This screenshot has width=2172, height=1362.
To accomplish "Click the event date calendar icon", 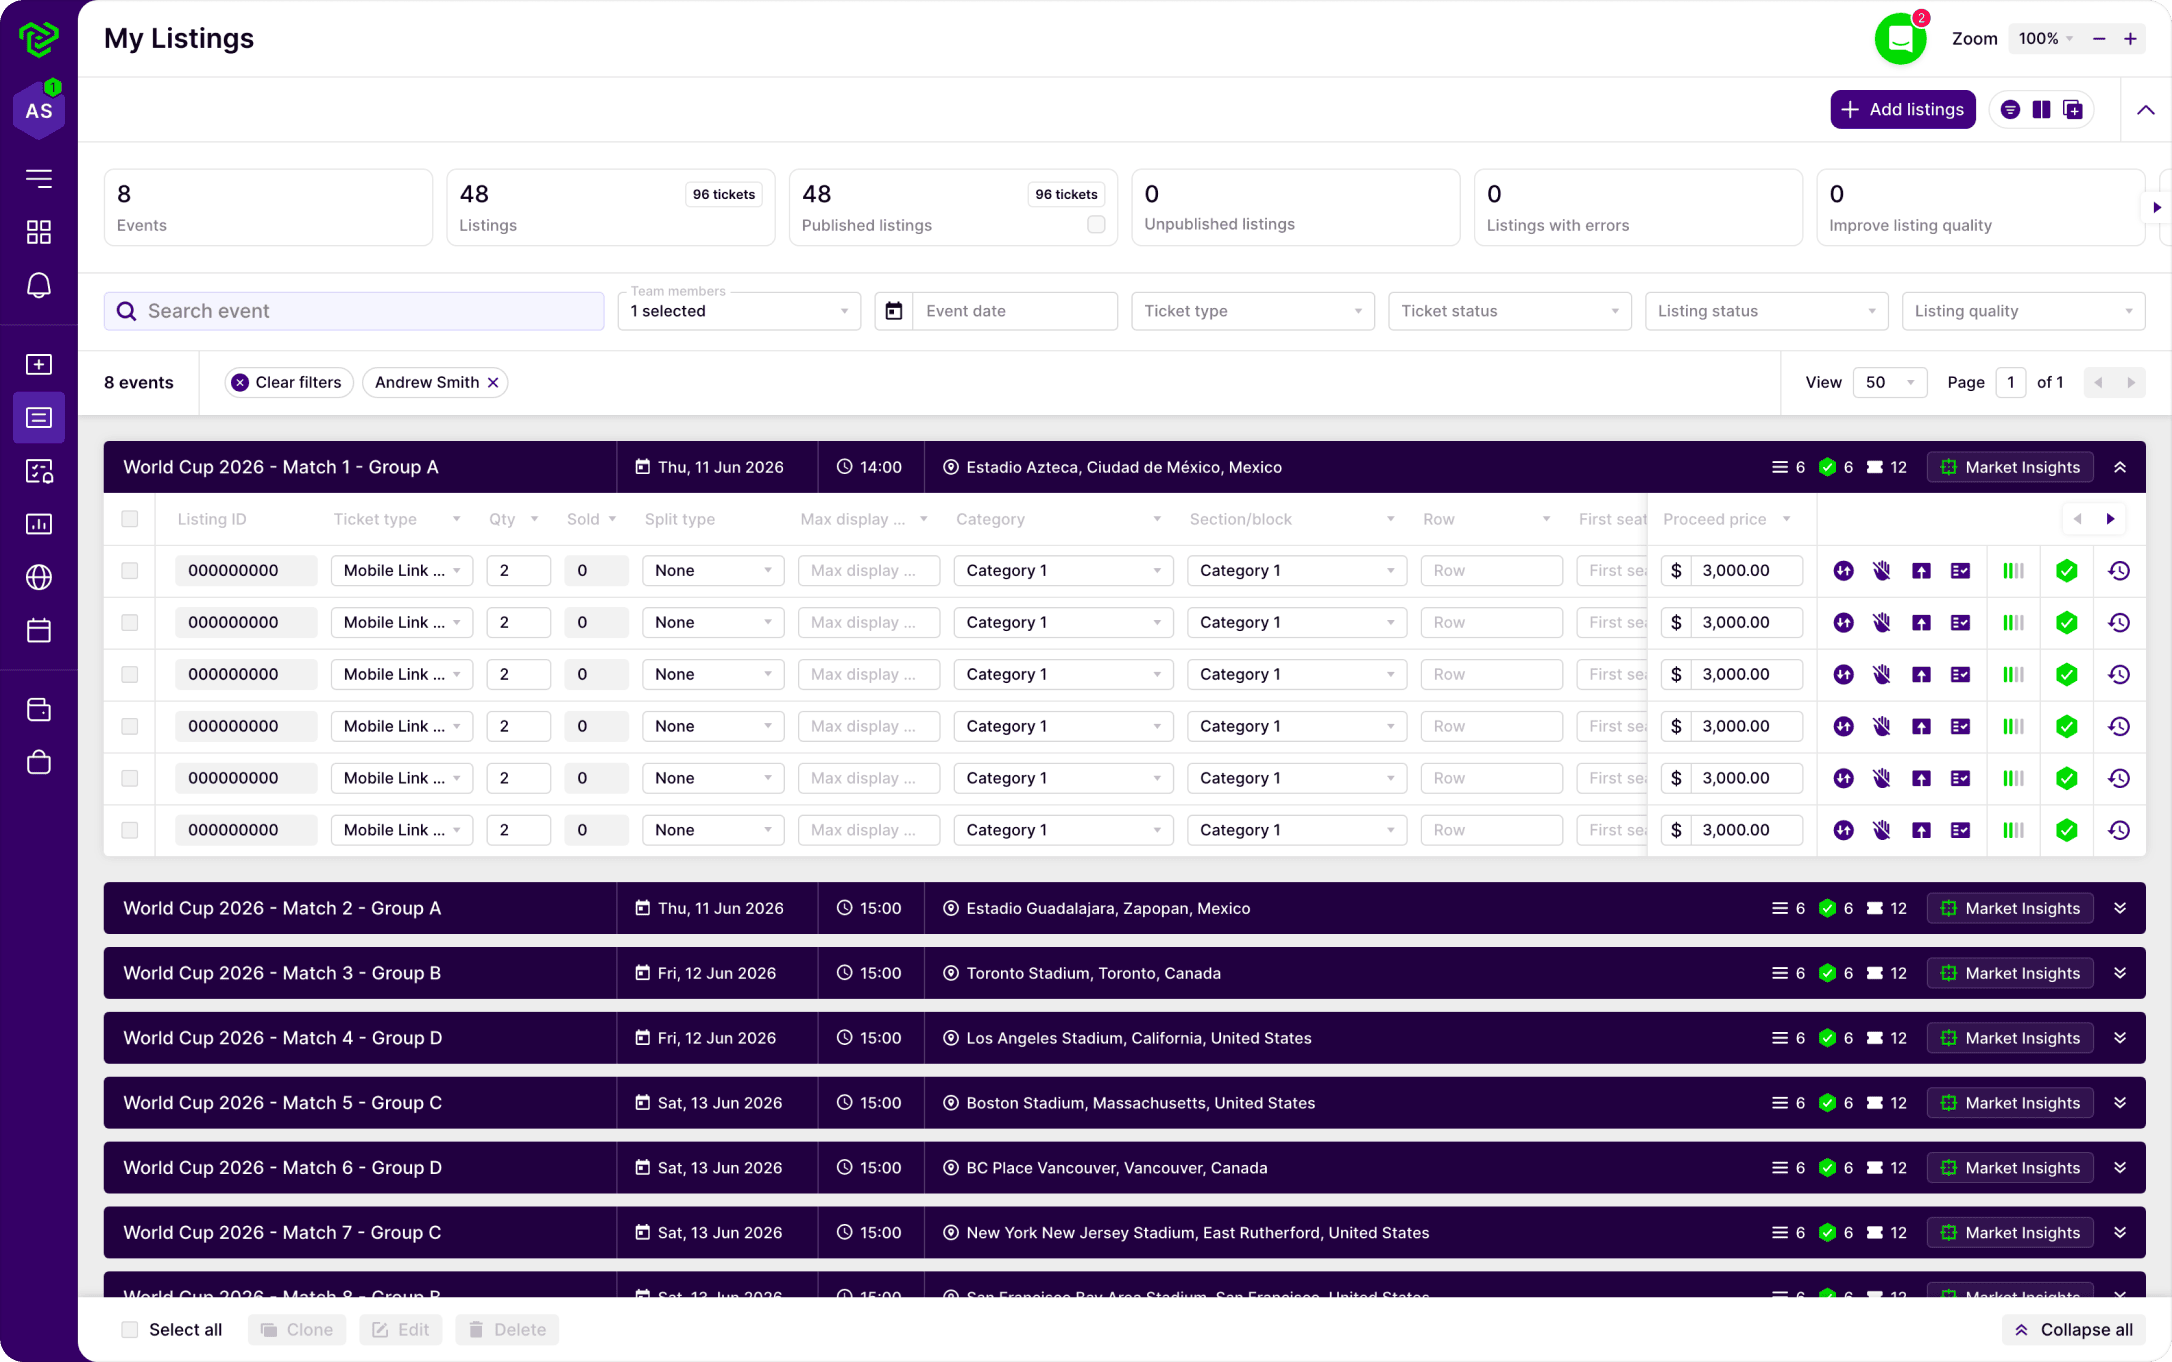I will 894,311.
